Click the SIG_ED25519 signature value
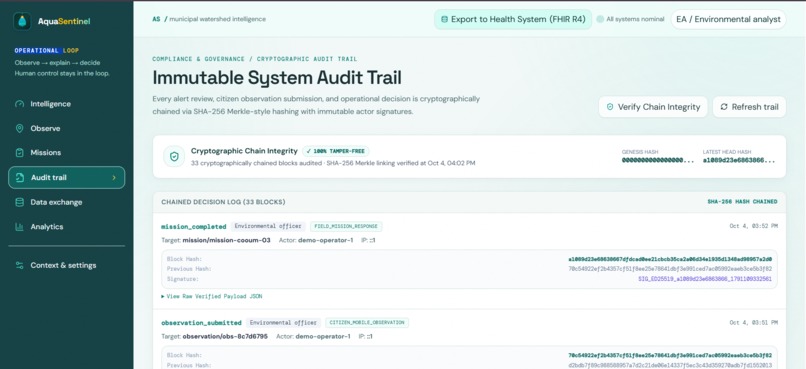 click(x=705, y=279)
